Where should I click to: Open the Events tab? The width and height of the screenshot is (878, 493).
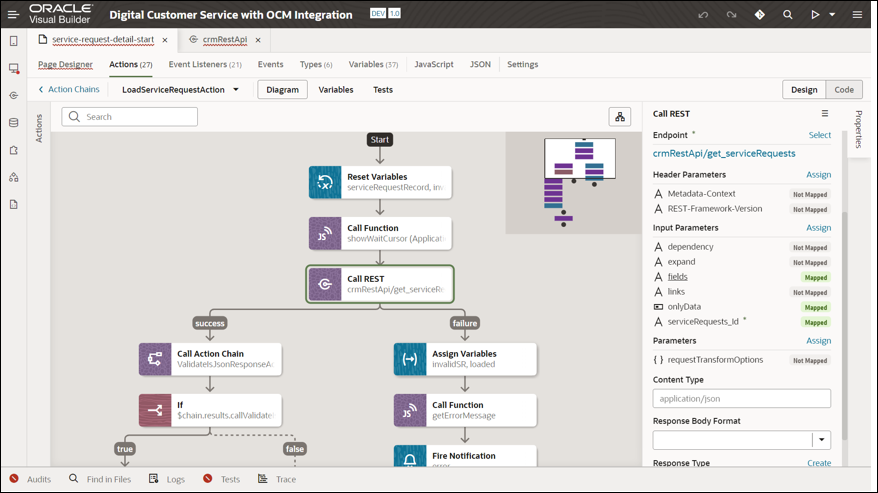click(x=270, y=64)
